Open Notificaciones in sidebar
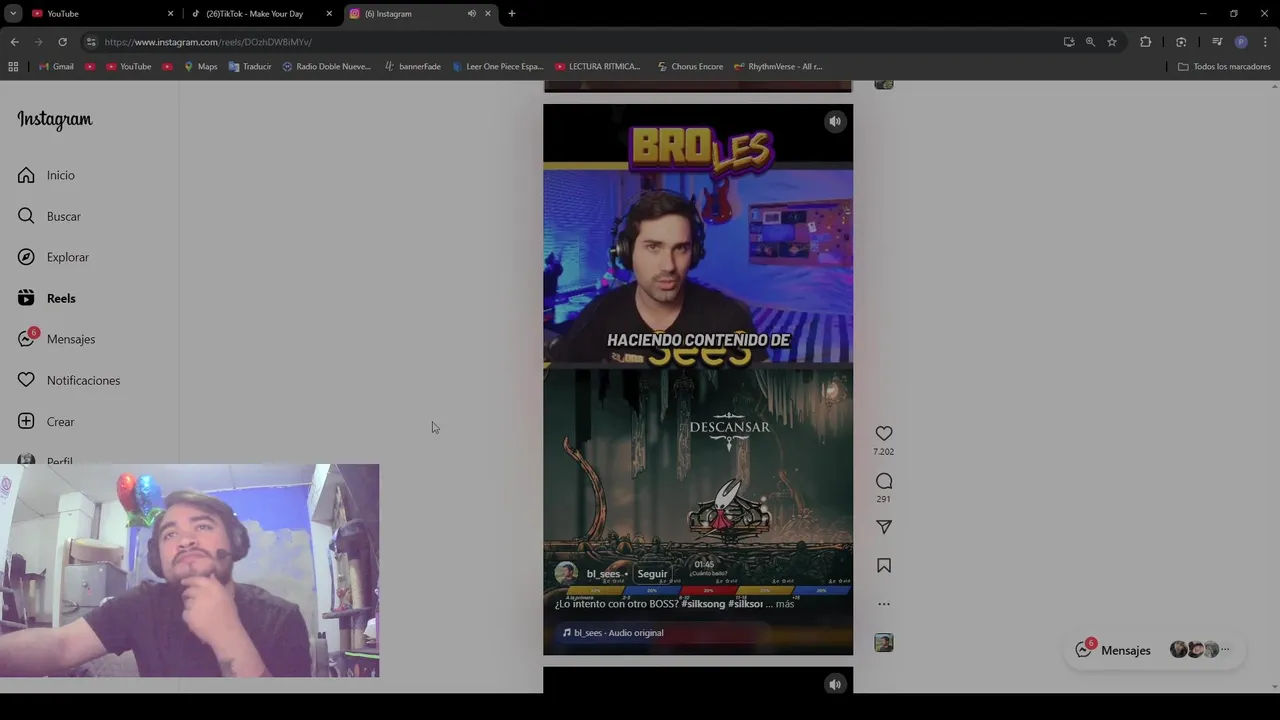1280x720 pixels. click(68, 380)
